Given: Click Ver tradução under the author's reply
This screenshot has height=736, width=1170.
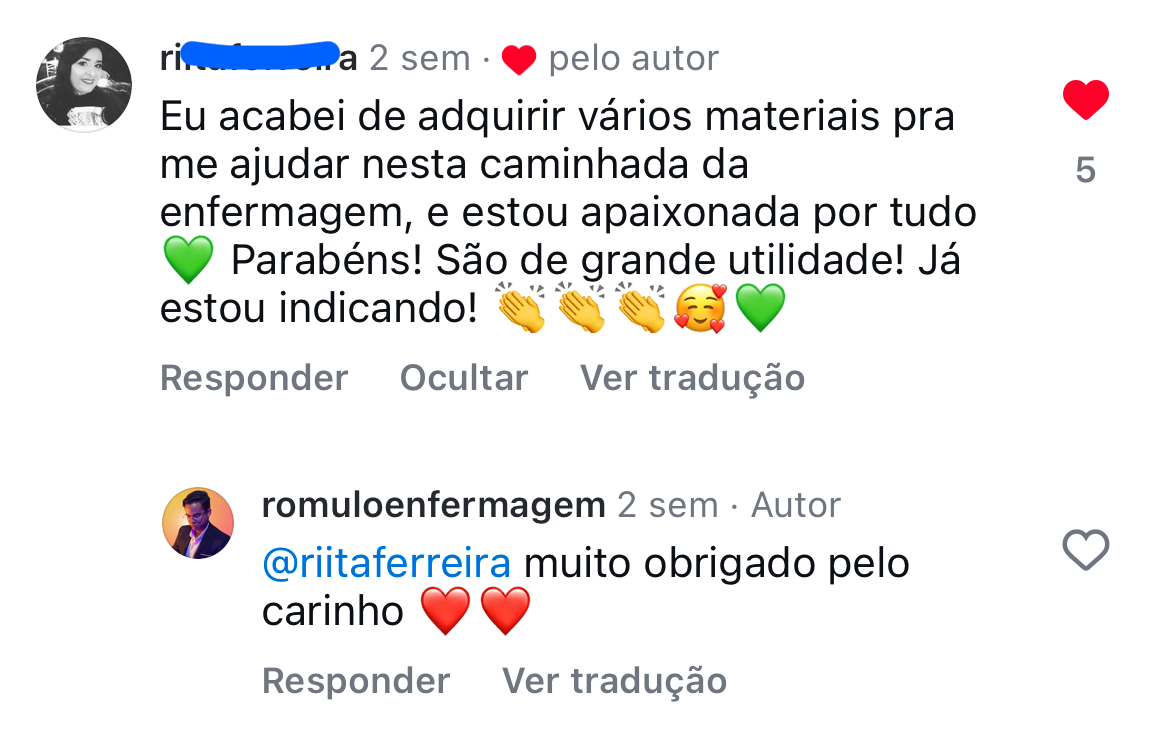Looking at the screenshot, I should (614, 681).
